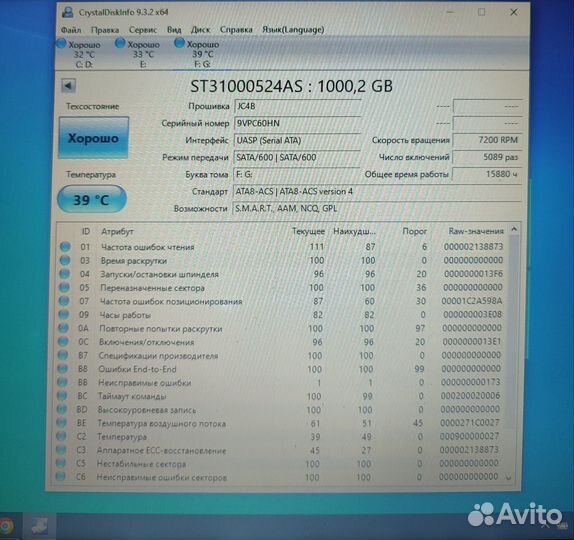Click status icon of Переназначенные сектора
The height and width of the screenshot is (540, 574).
tap(64, 287)
